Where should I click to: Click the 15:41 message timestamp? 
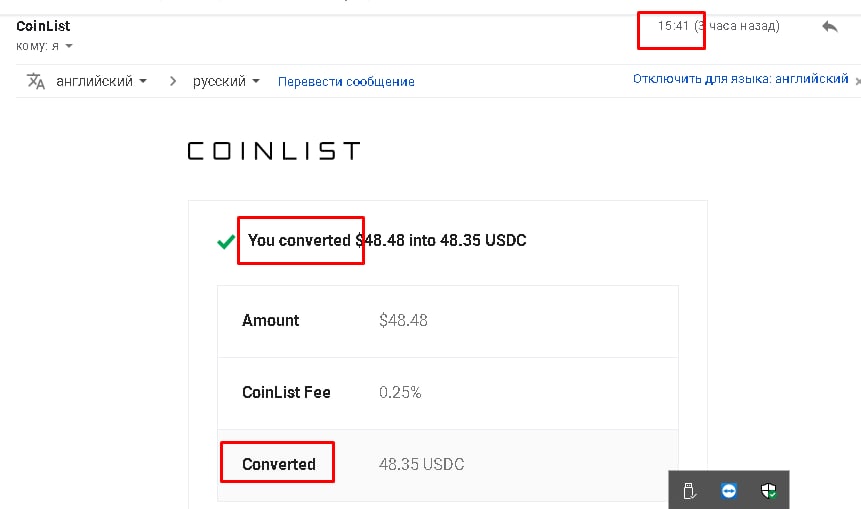673,26
